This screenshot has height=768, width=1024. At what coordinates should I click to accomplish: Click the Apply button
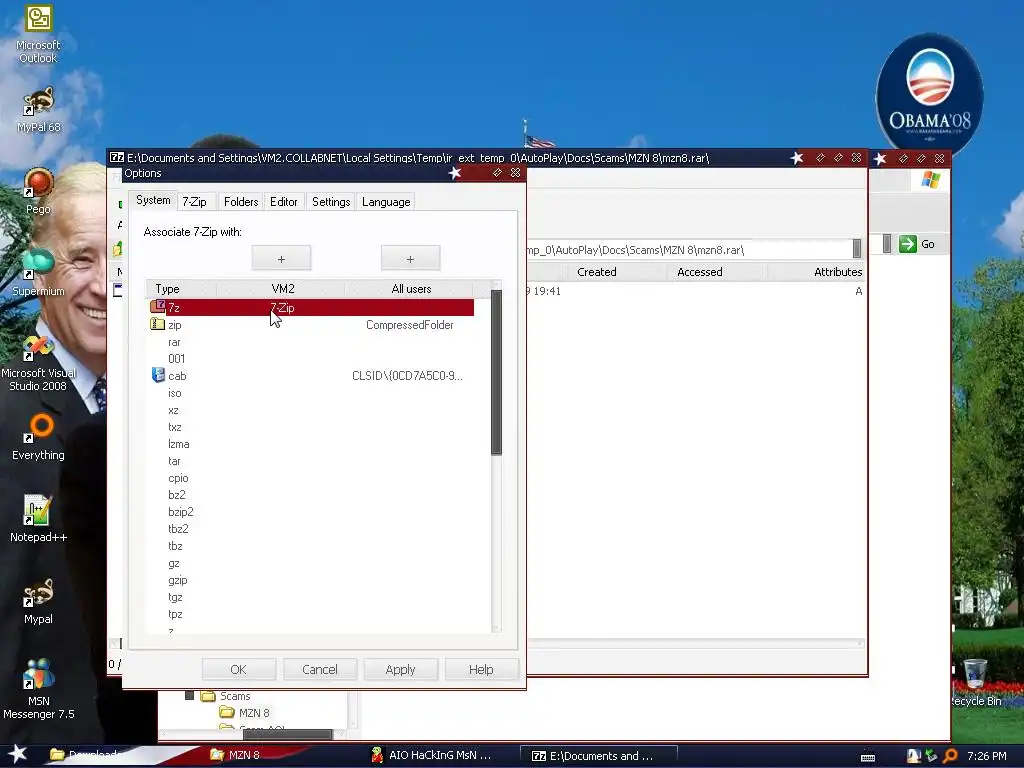click(x=400, y=669)
